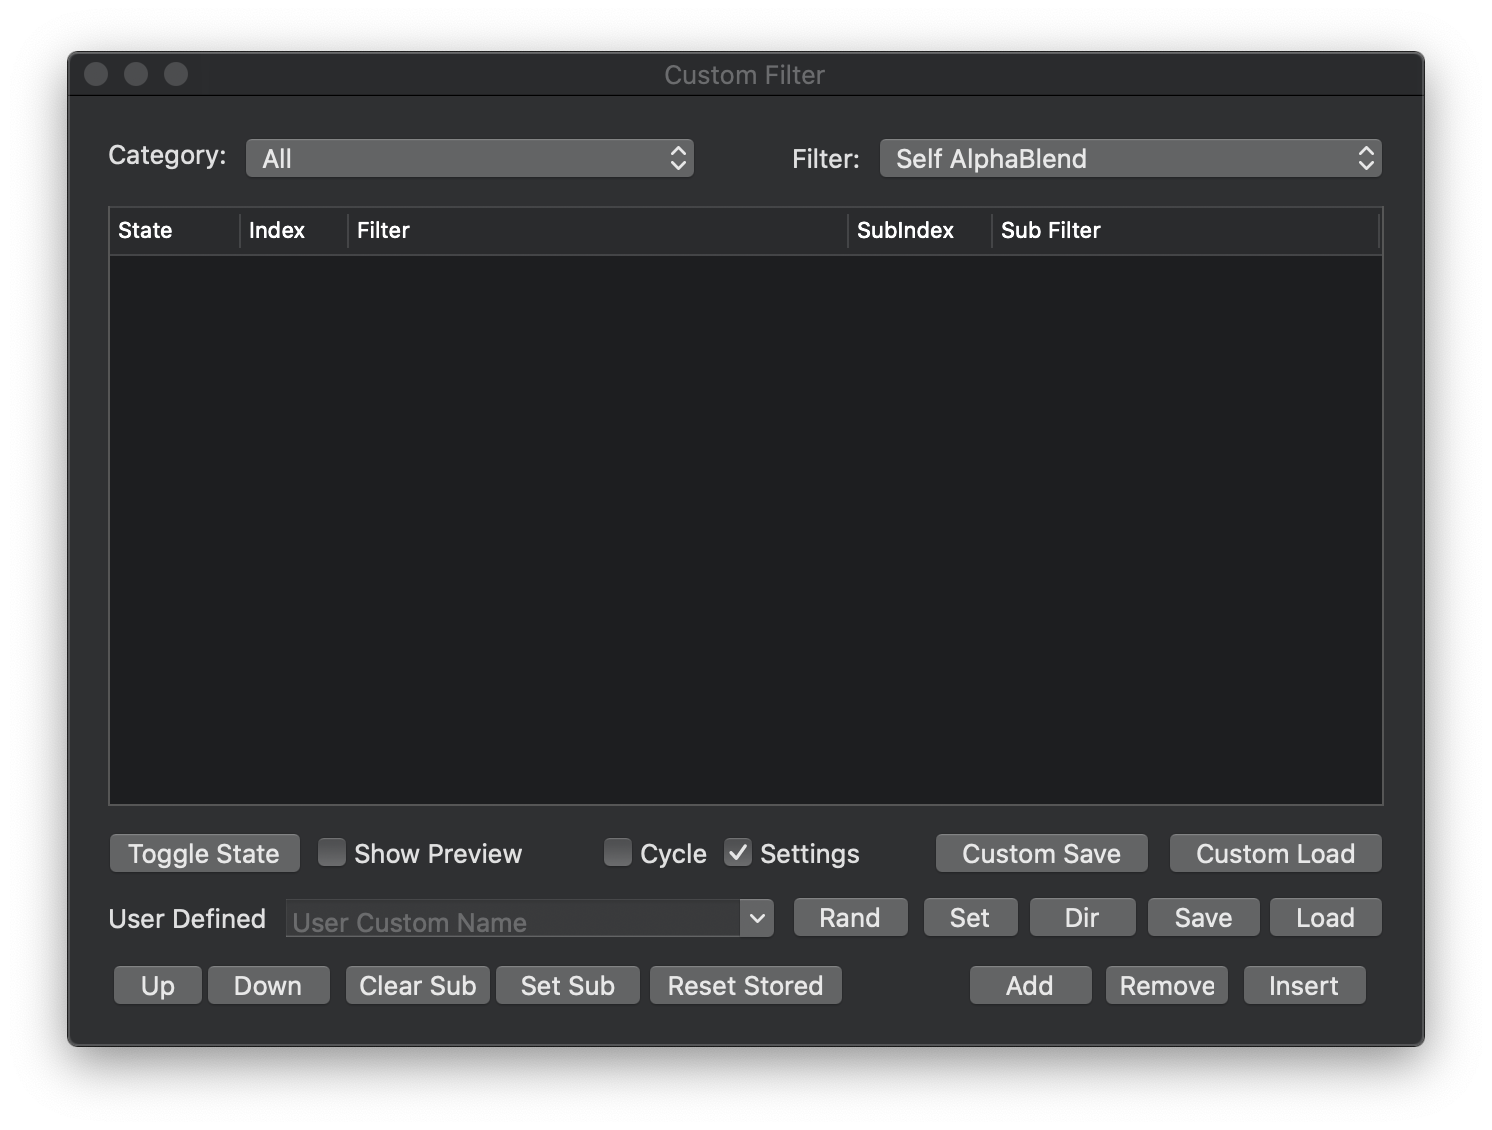Click the Reset Stored button

(x=745, y=985)
